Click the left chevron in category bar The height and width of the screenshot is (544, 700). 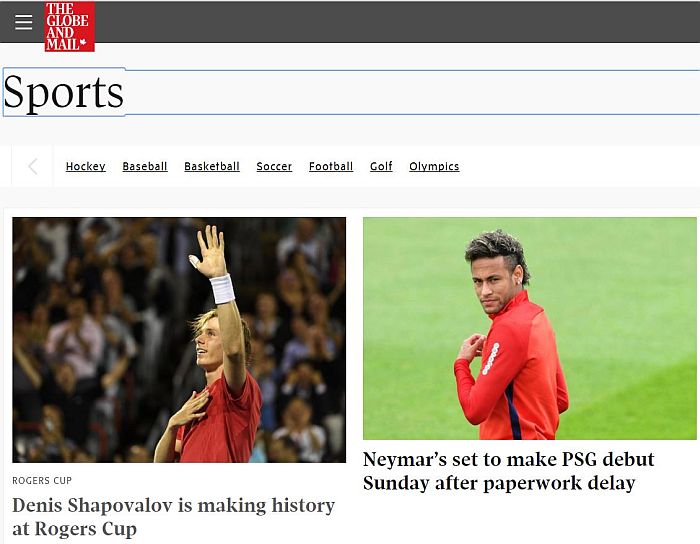click(32, 166)
